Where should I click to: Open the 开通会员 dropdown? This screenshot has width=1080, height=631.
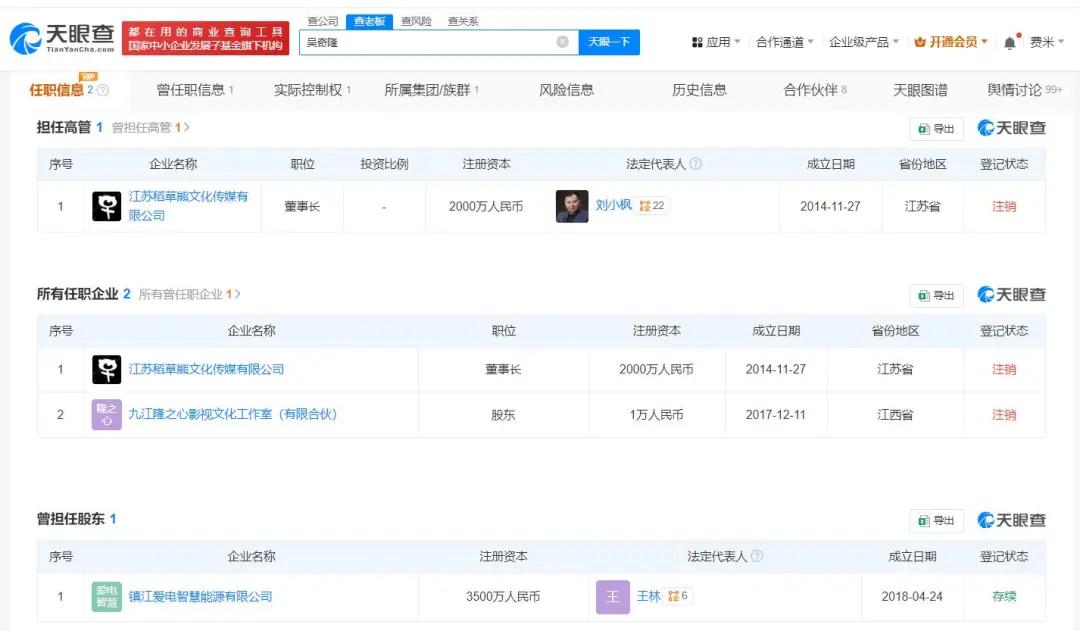(x=951, y=42)
